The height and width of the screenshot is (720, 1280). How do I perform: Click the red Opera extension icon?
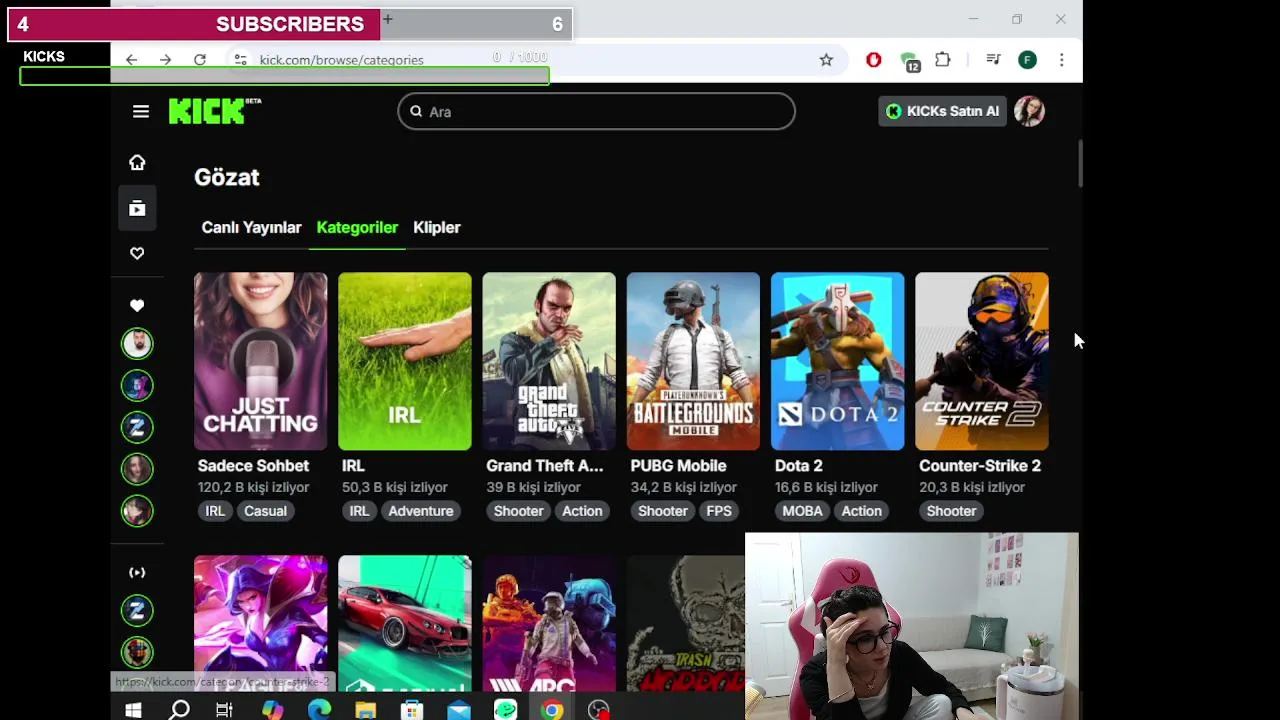click(x=873, y=60)
